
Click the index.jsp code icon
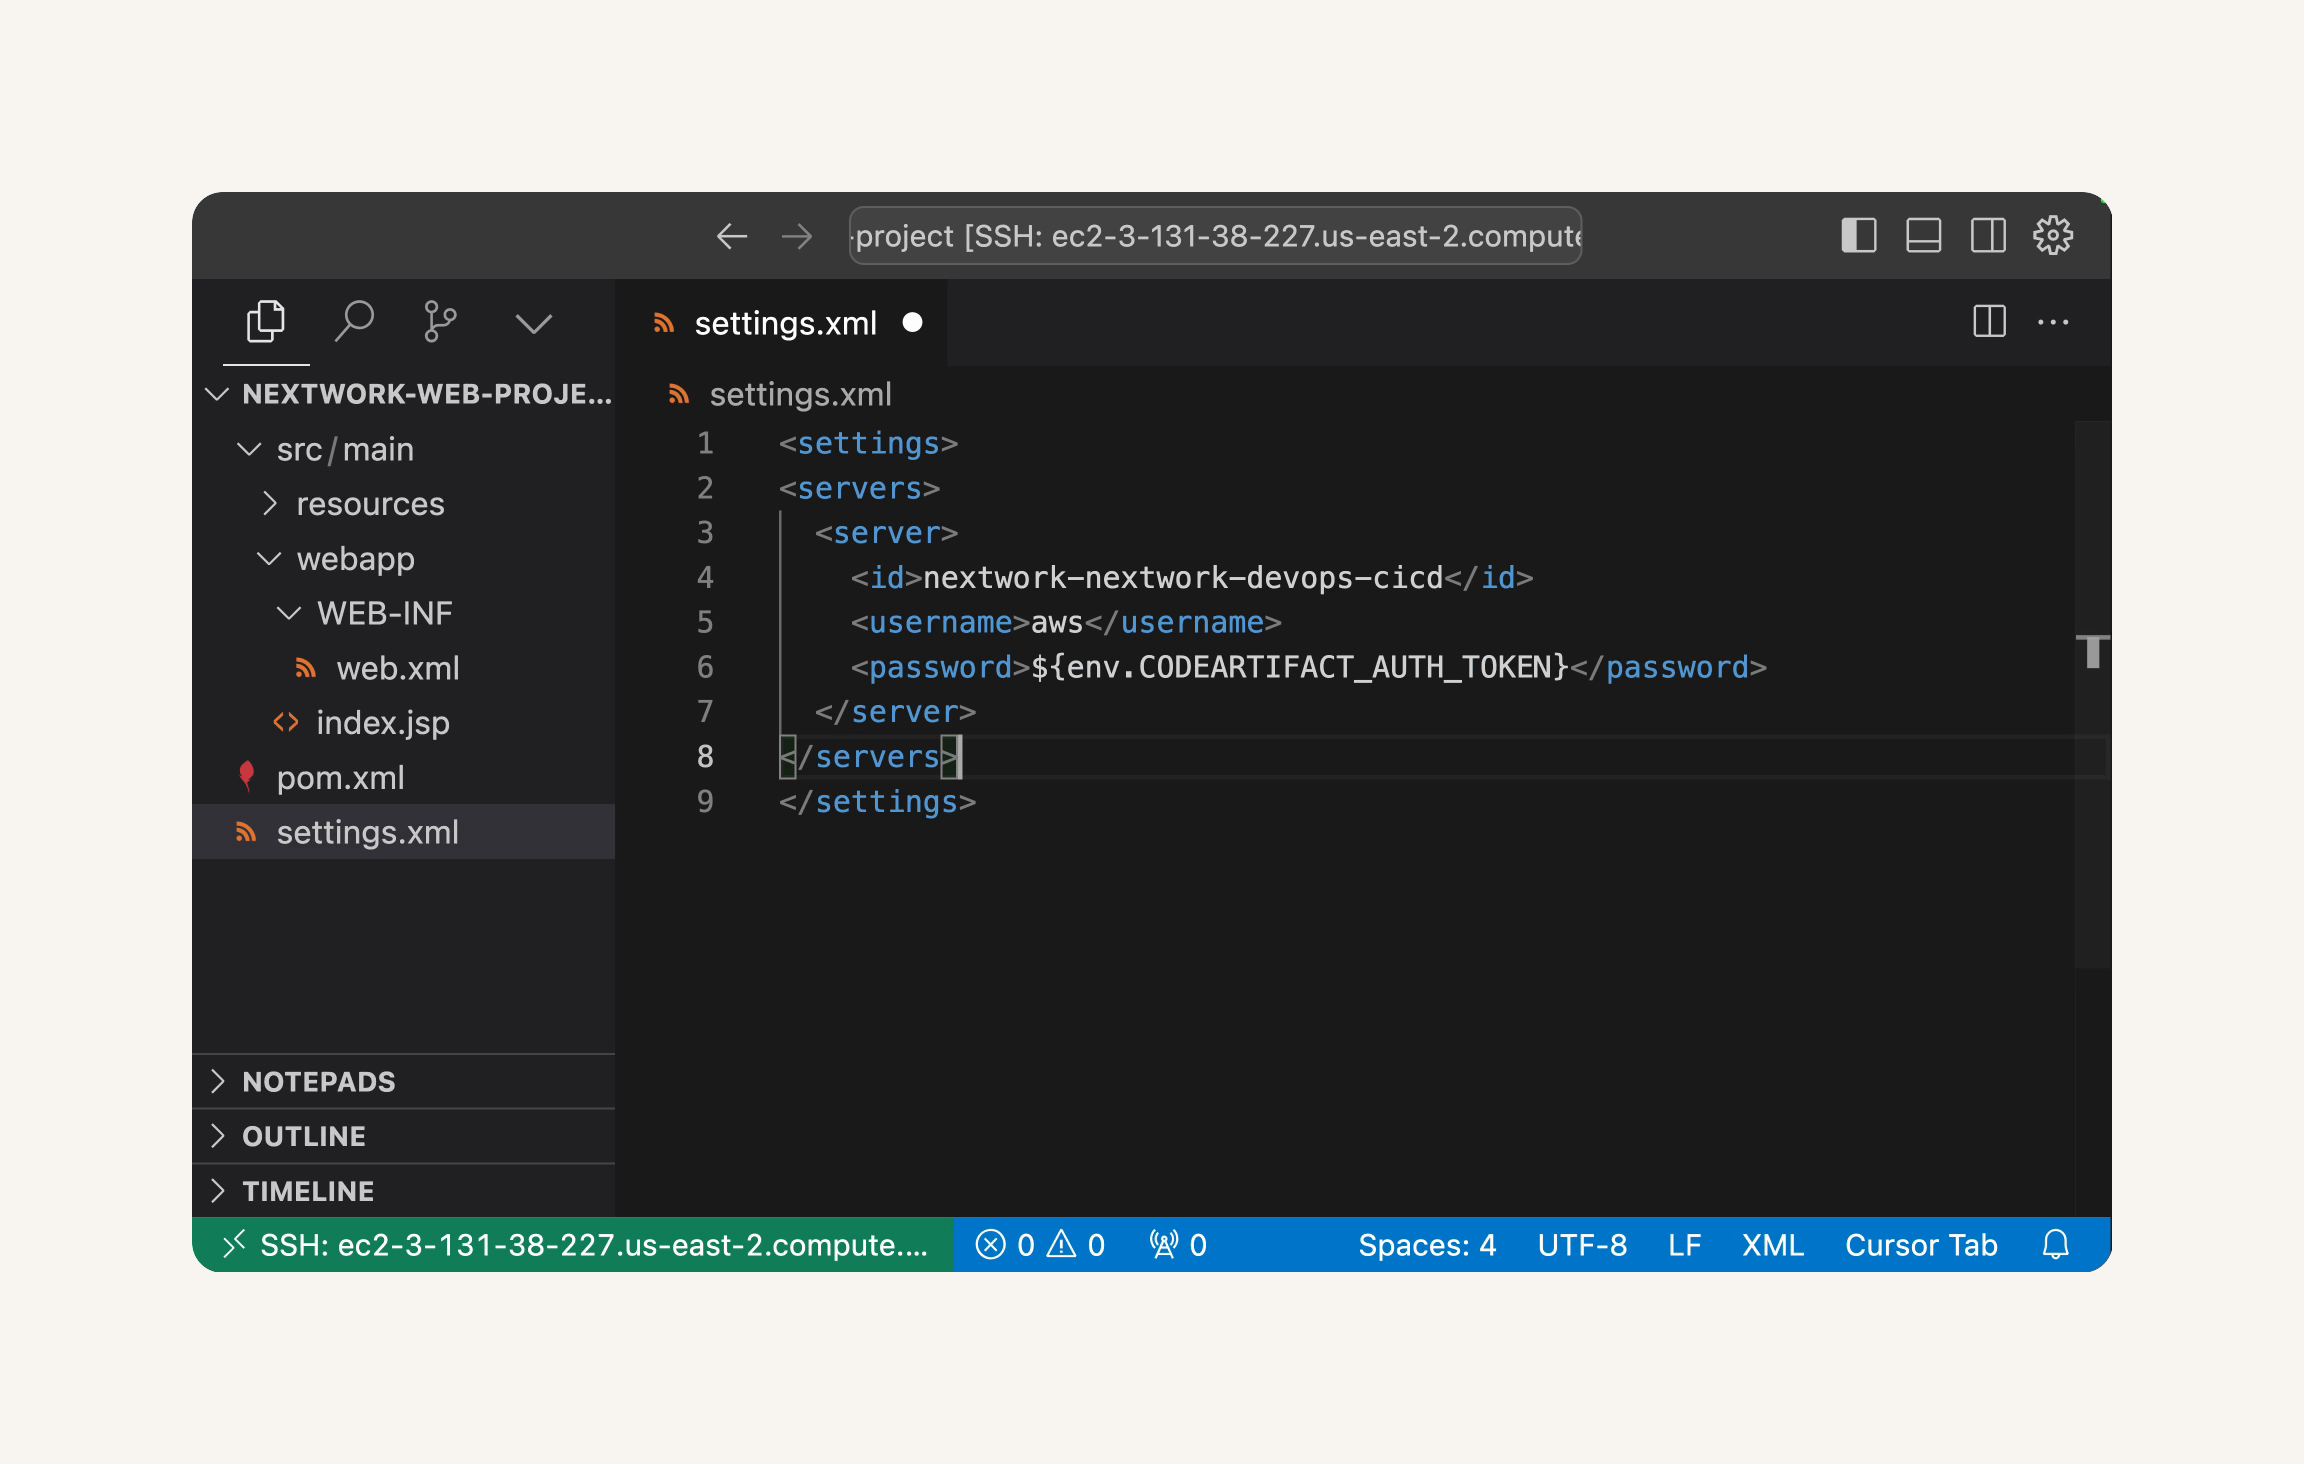pyautogui.click(x=286, y=722)
